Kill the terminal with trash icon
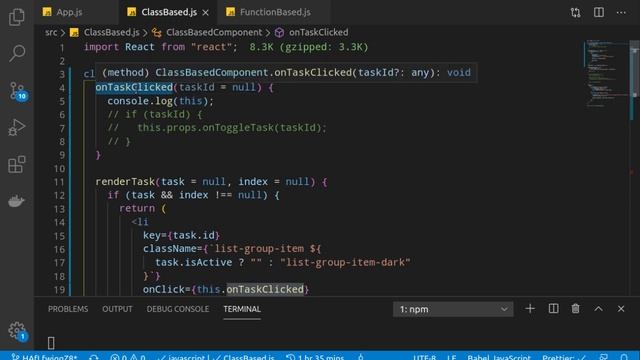Viewport: 640px width, 360px height. click(576, 309)
